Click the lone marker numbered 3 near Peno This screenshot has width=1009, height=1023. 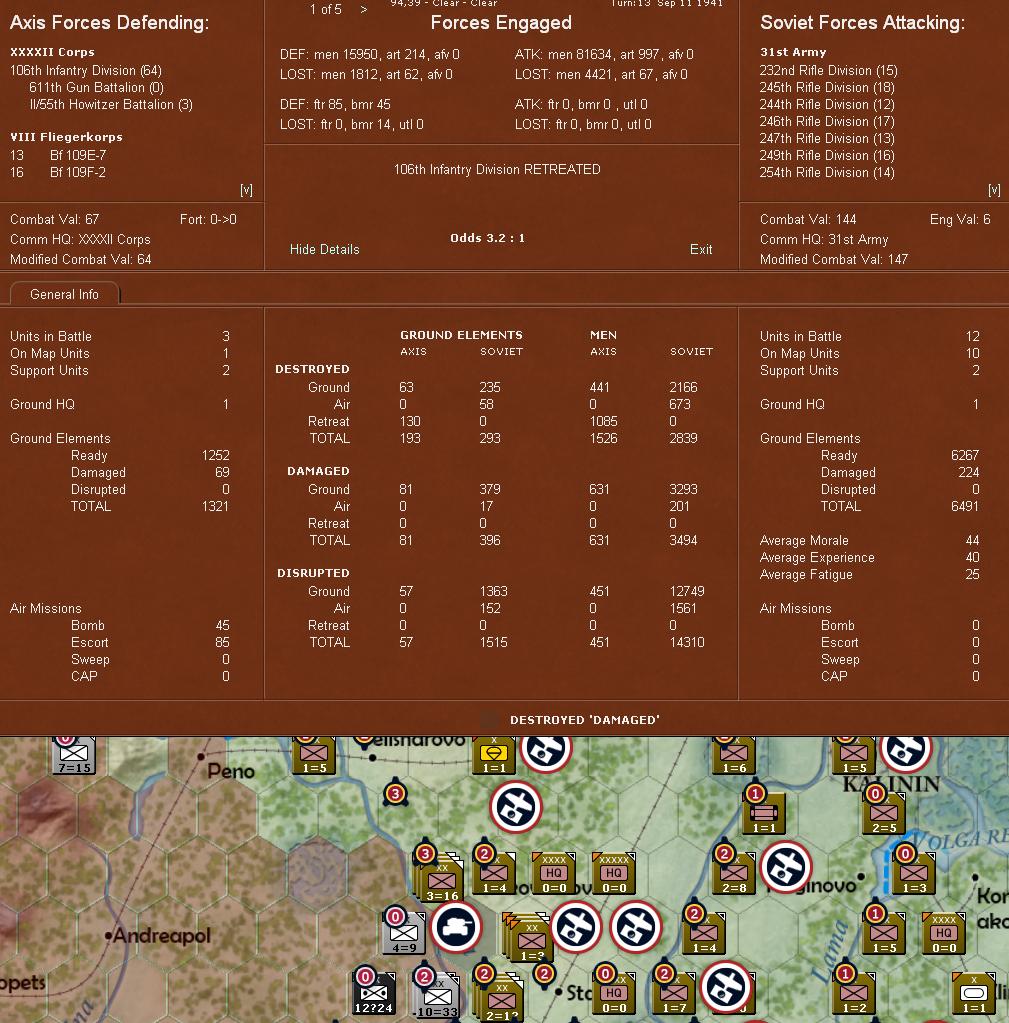[x=395, y=794]
